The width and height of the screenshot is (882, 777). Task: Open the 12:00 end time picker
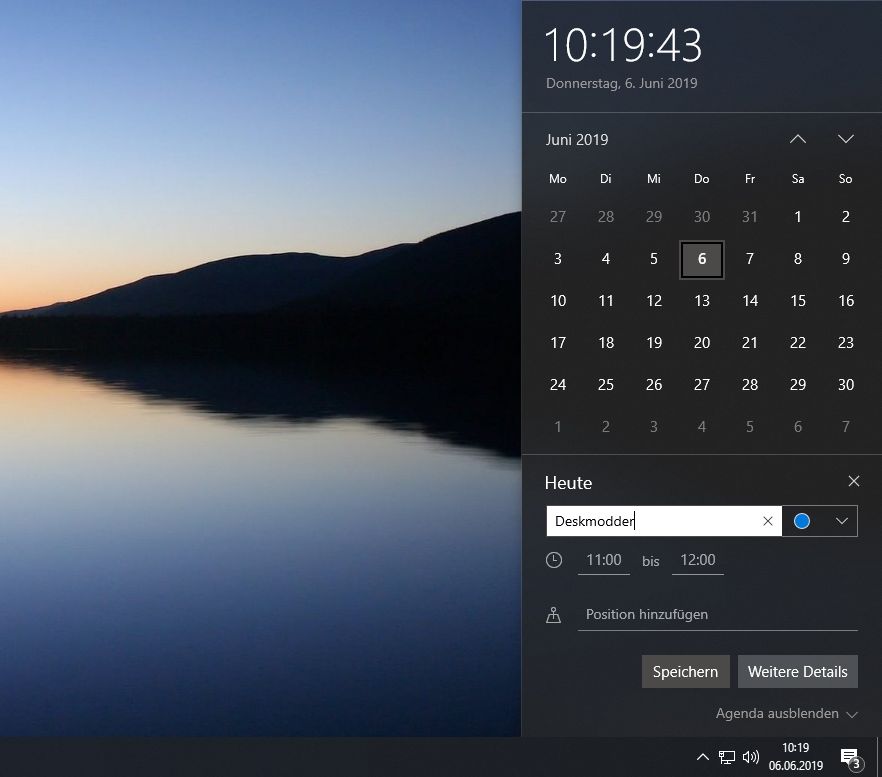[x=697, y=560]
